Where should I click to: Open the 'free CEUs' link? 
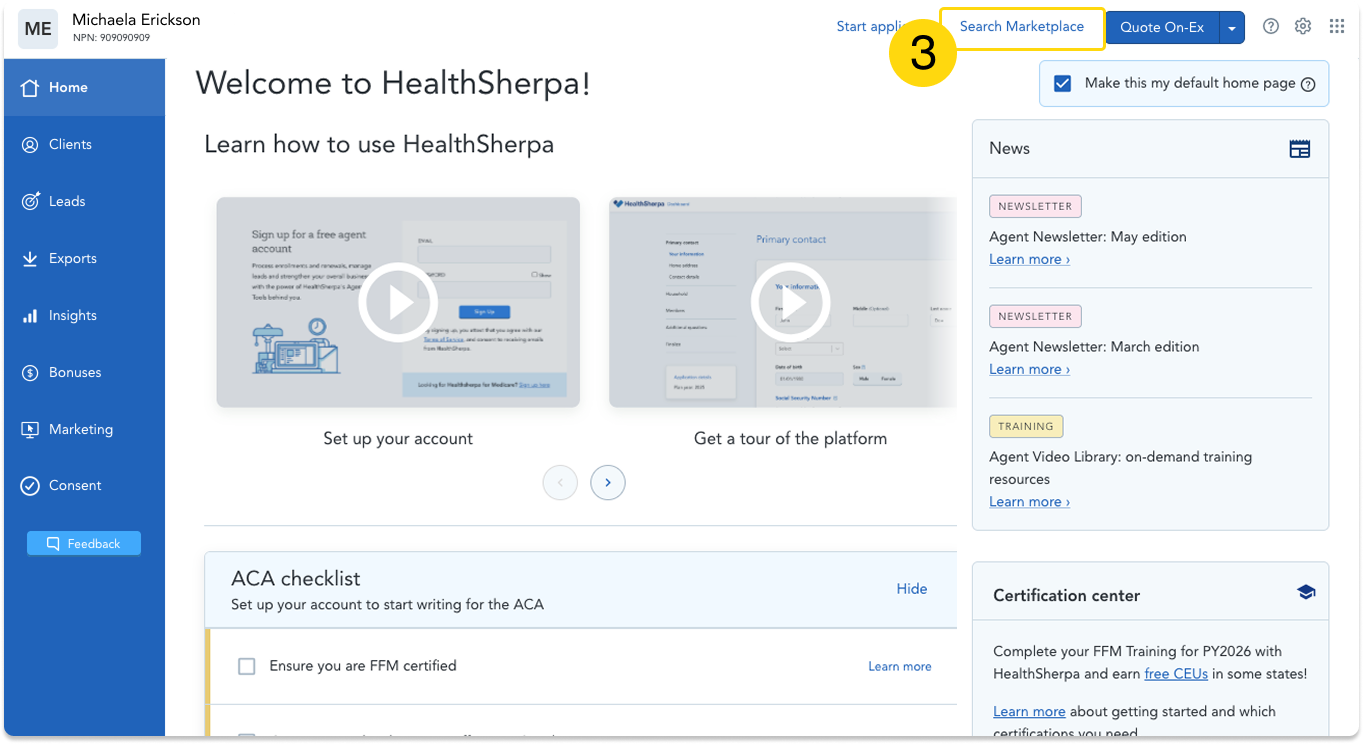[1176, 674]
